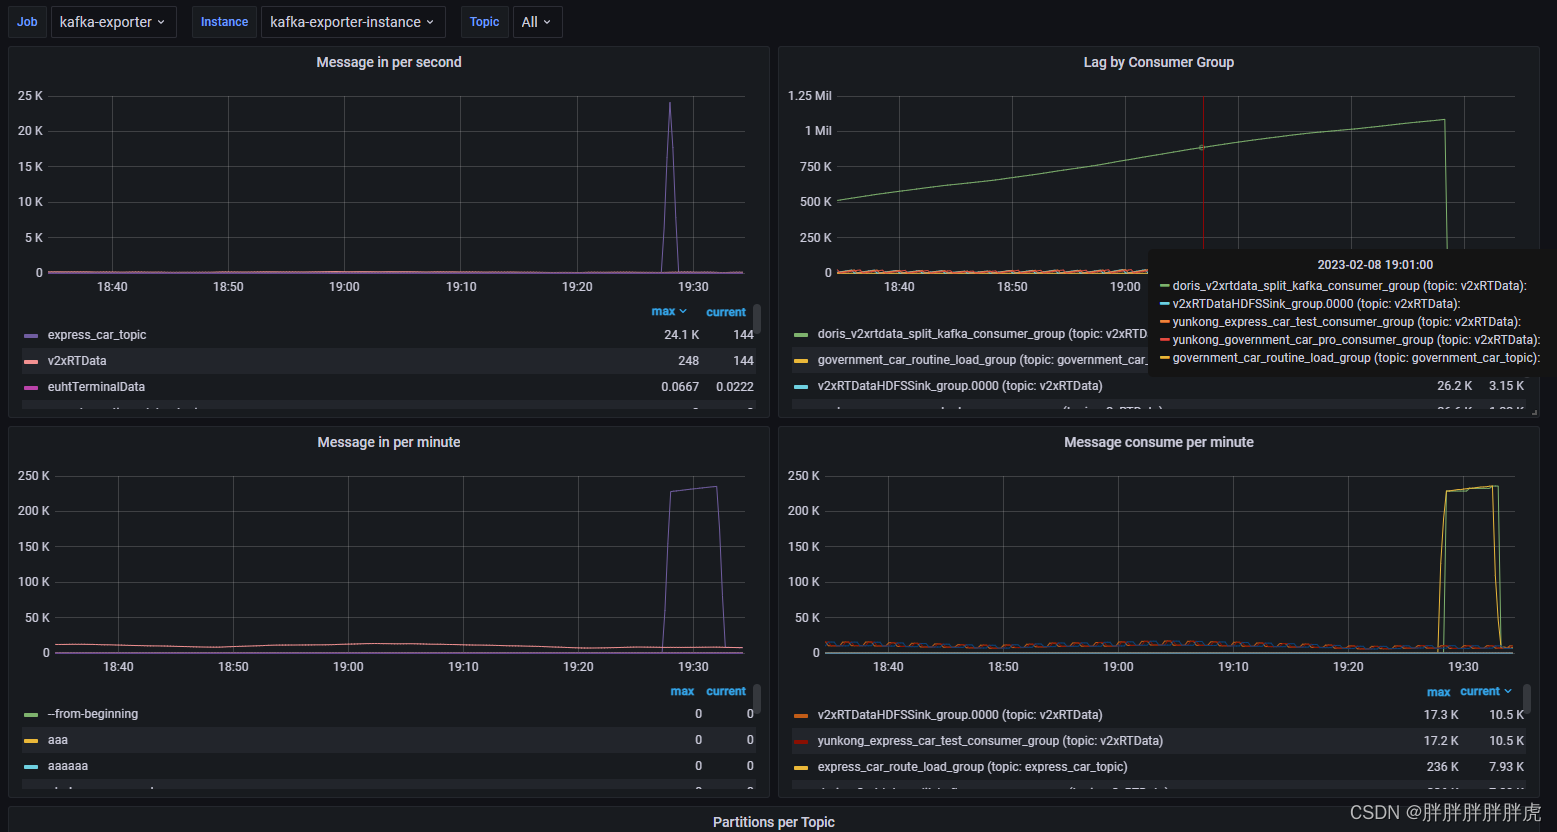
Task: Toggle express_car_topic series visibility
Action: tap(97, 335)
